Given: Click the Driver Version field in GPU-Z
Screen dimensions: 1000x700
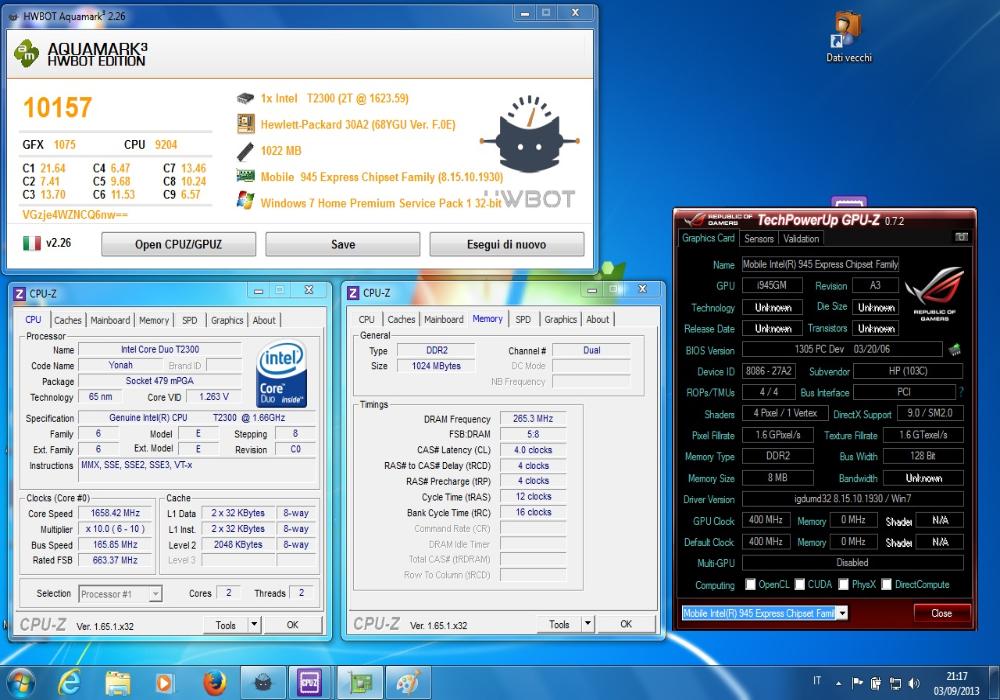Looking at the screenshot, I should [x=852, y=499].
